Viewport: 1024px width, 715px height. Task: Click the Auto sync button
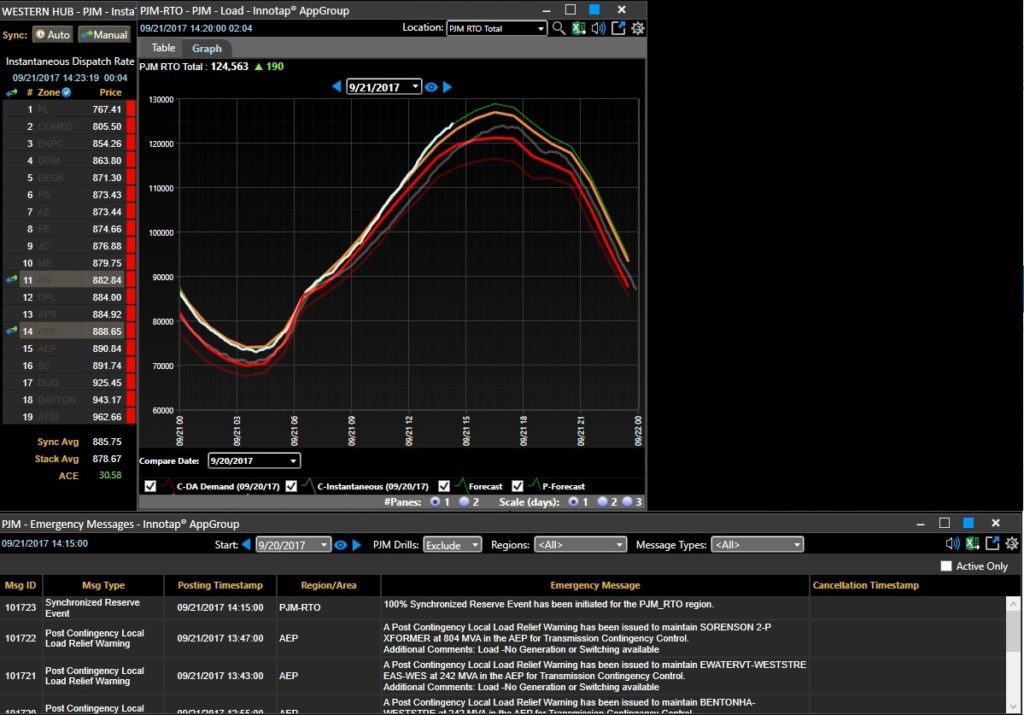(52, 35)
